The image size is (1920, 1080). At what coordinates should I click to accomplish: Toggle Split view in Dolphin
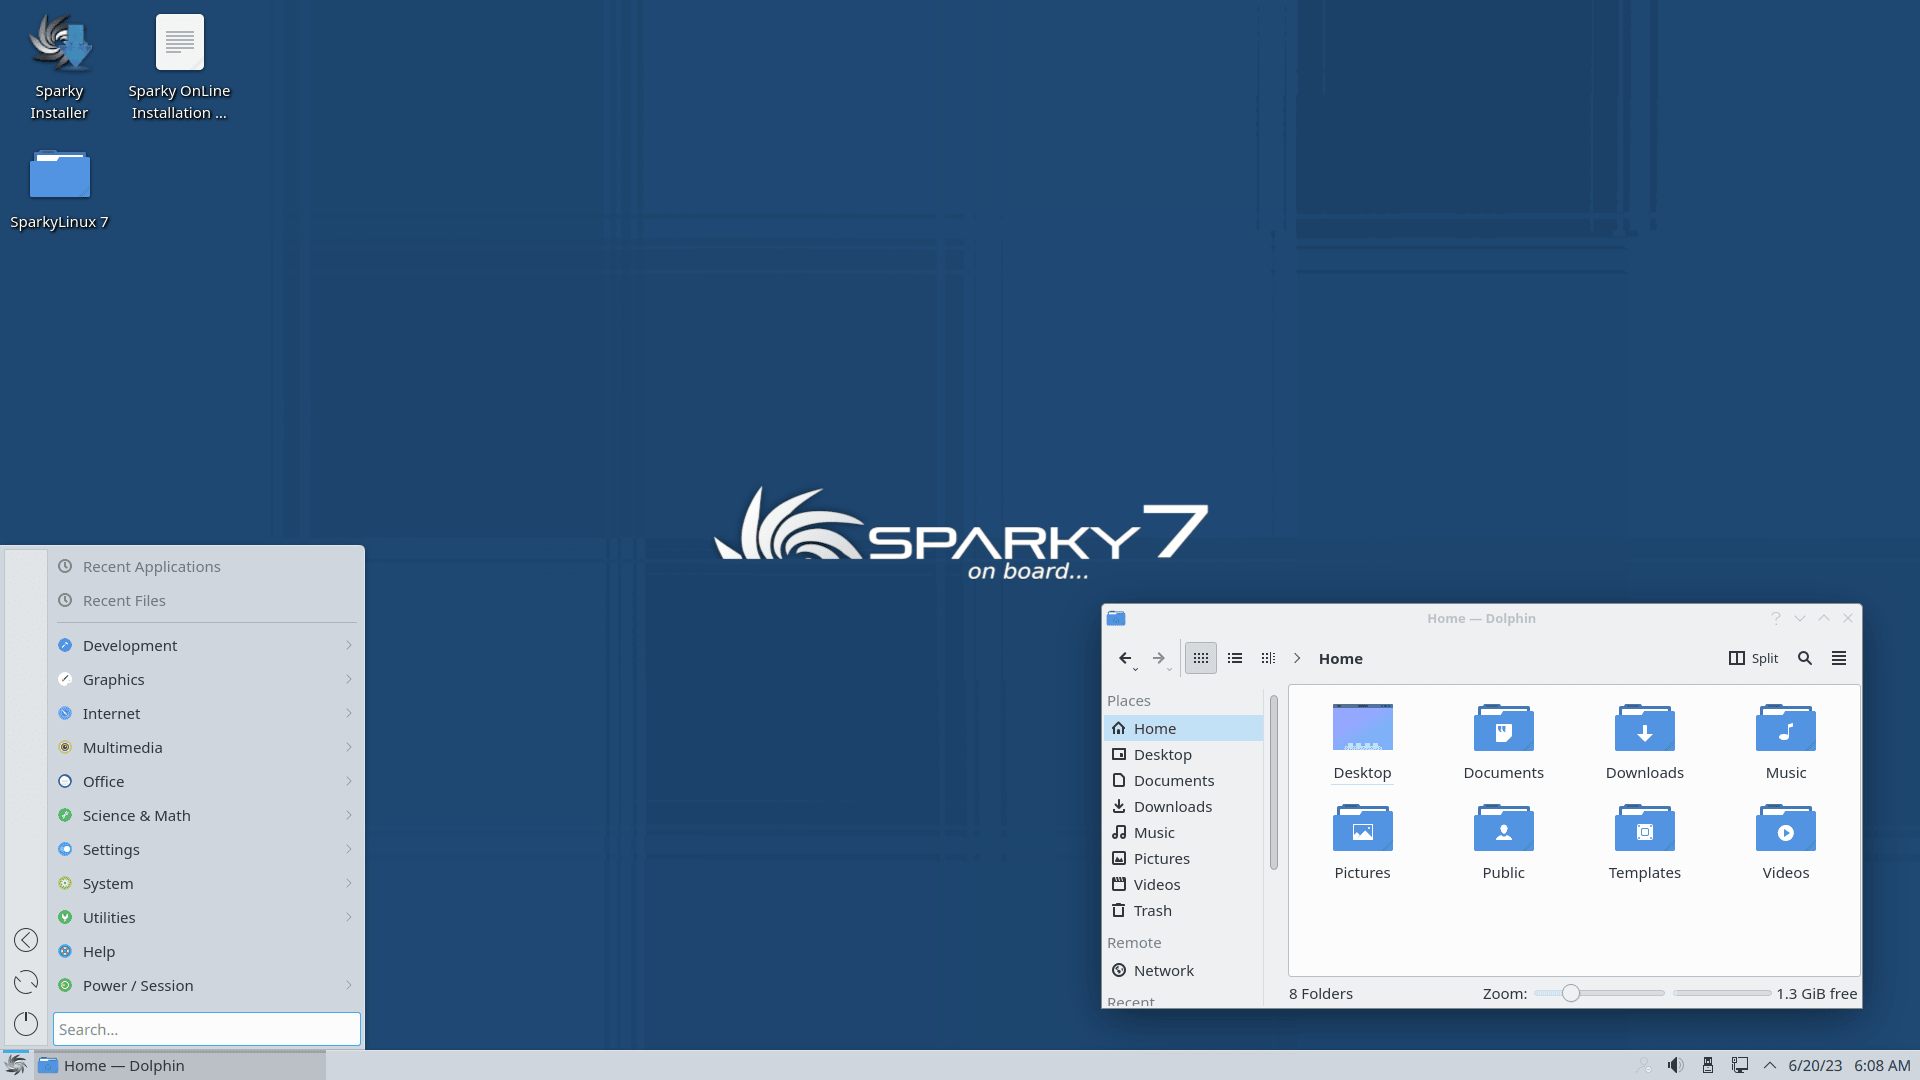coord(1753,658)
